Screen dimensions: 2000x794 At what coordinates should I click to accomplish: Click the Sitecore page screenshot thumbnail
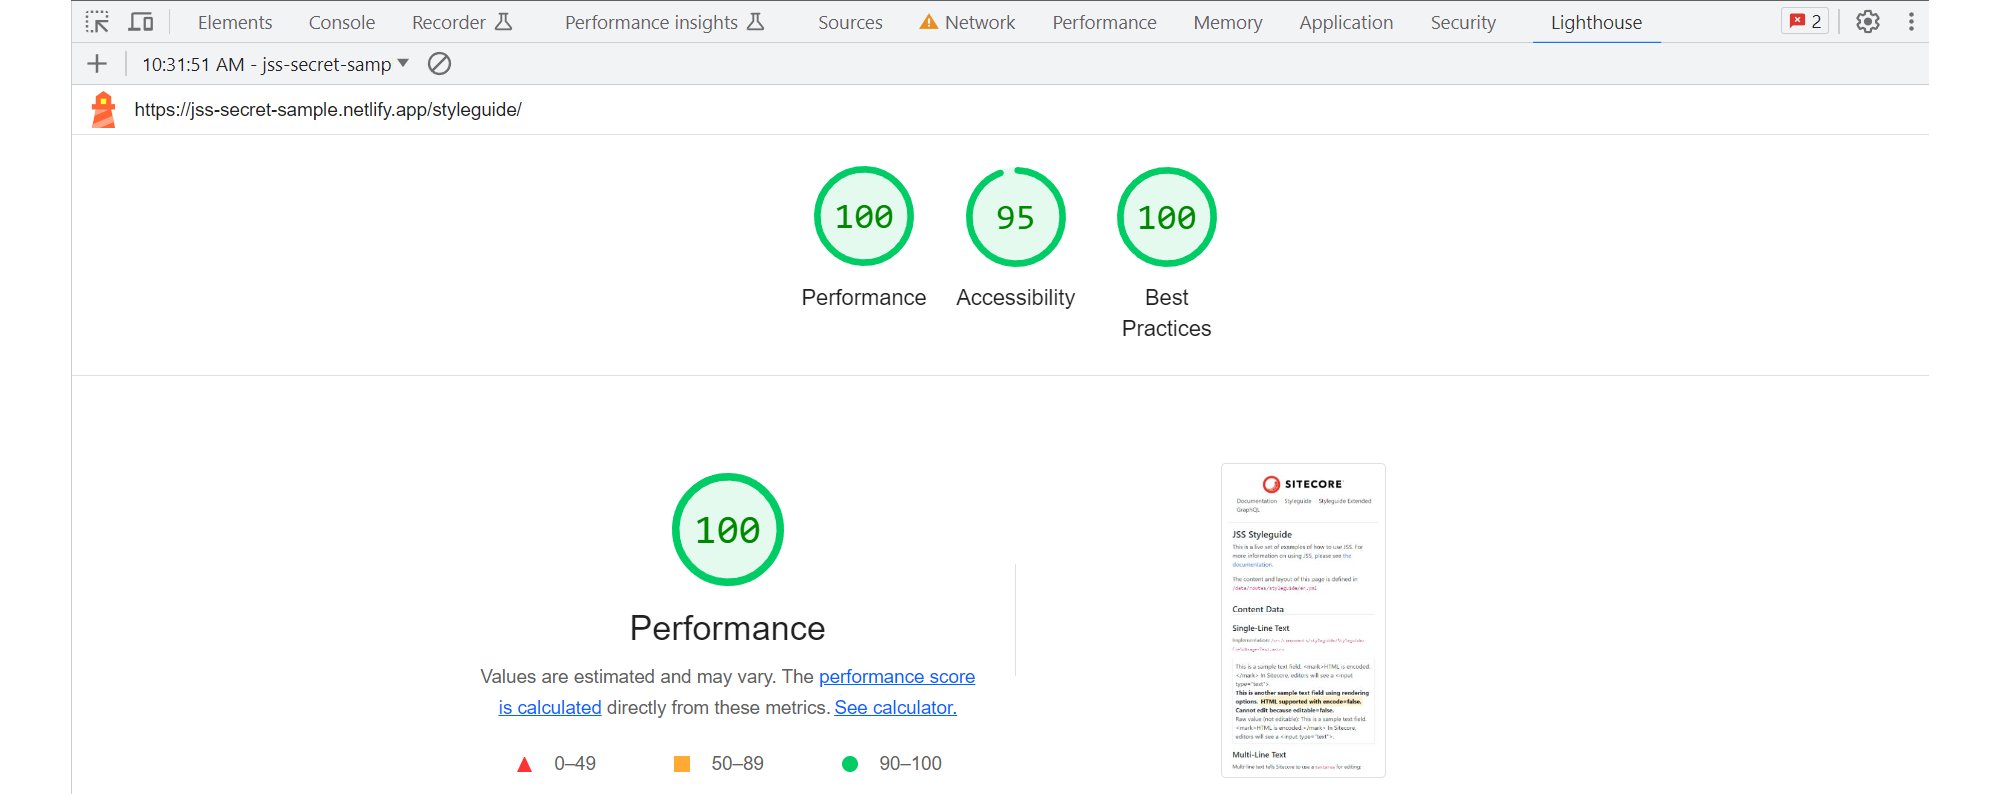click(x=1303, y=620)
